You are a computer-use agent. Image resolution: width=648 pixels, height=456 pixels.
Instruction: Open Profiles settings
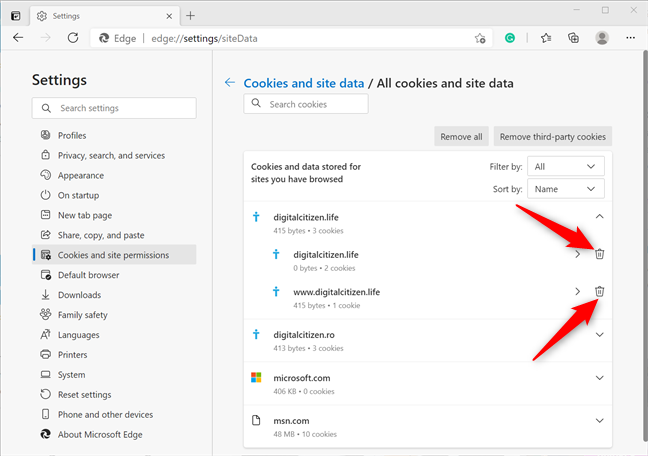(114, 135)
